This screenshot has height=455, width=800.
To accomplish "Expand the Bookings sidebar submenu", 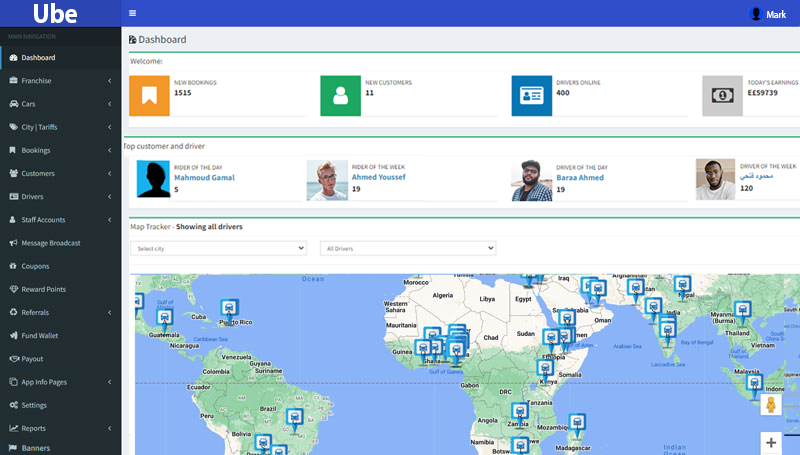I will click(x=60, y=150).
